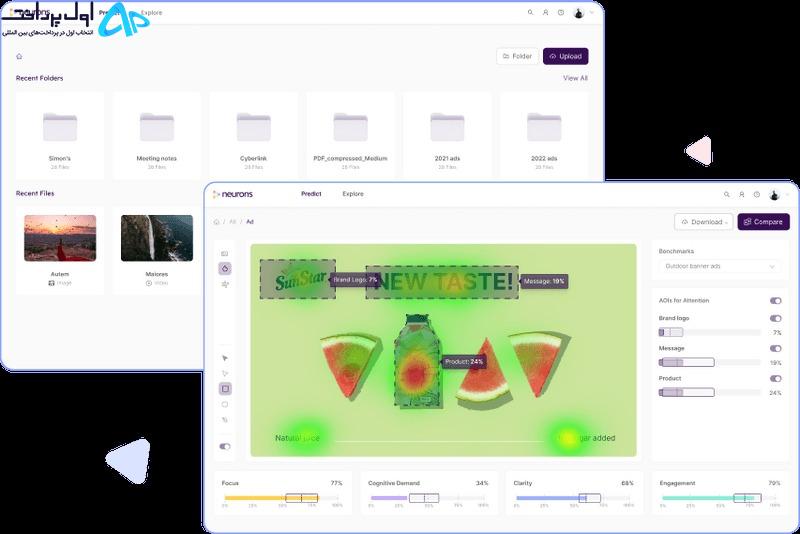The height and width of the screenshot is (534, 800).
Task: Click the NEW TASTE! message AOI box
Action: tap(442, 282)
